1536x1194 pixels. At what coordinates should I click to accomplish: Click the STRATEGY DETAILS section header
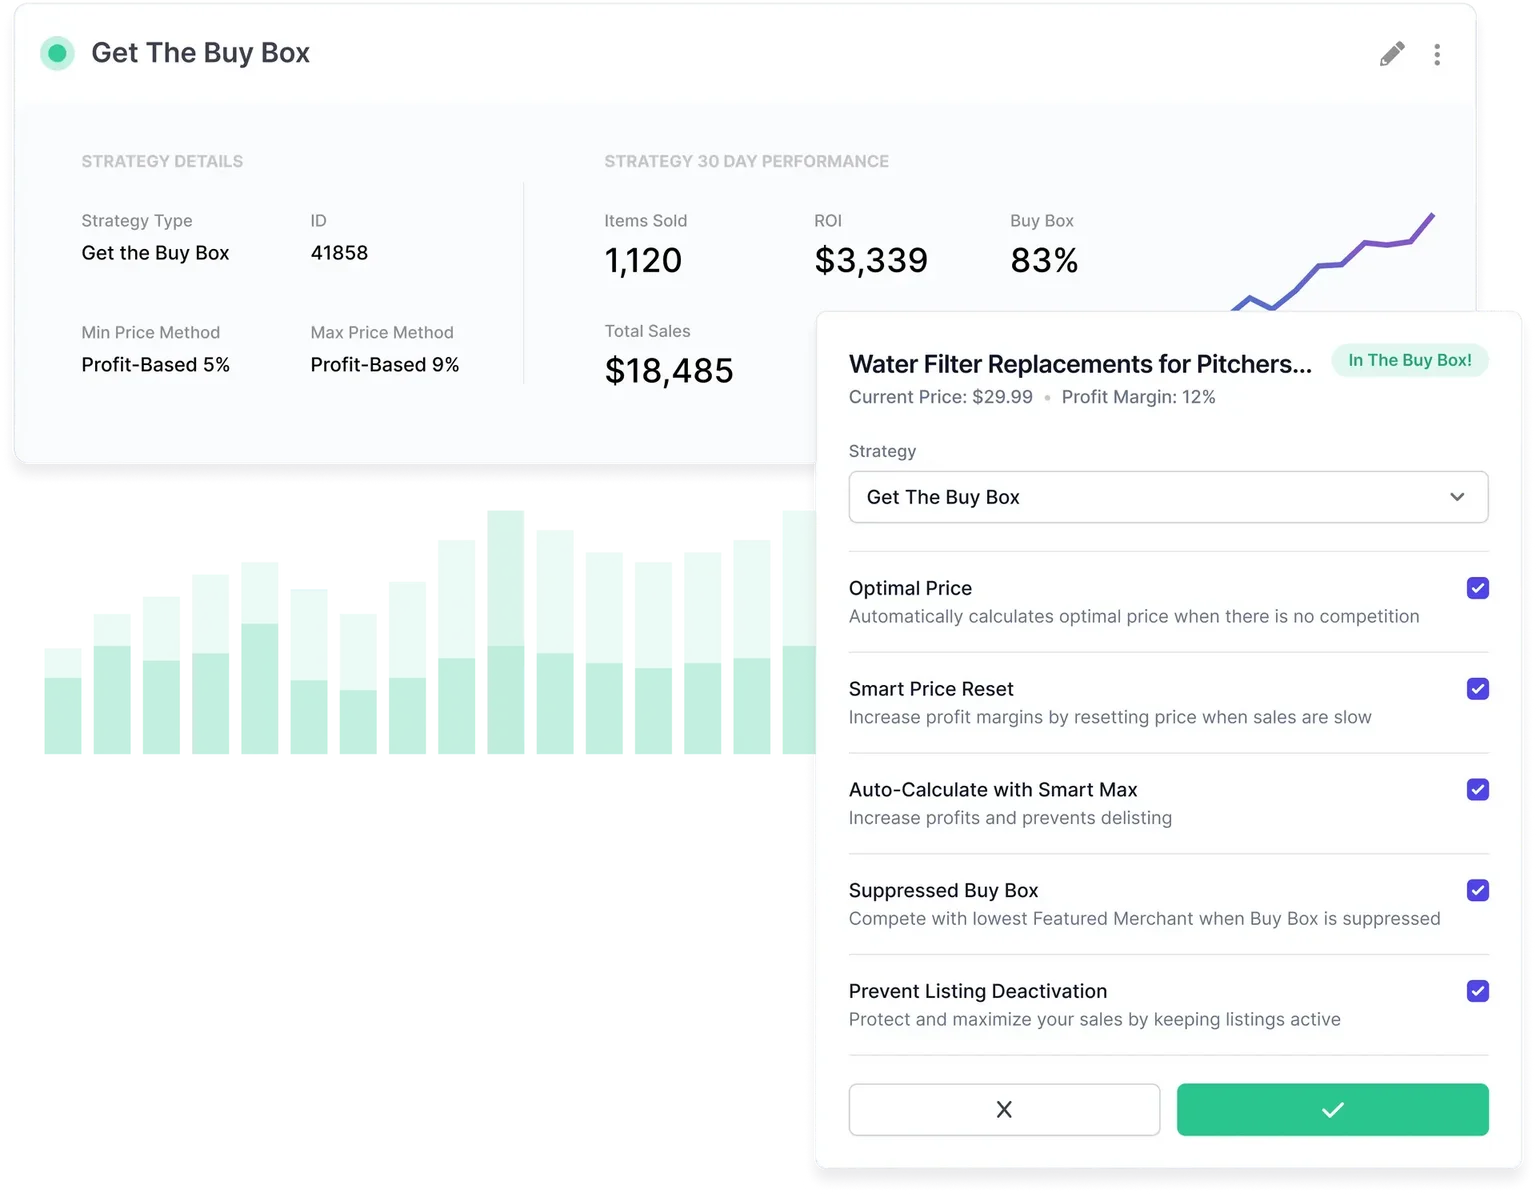coord(162,161)
